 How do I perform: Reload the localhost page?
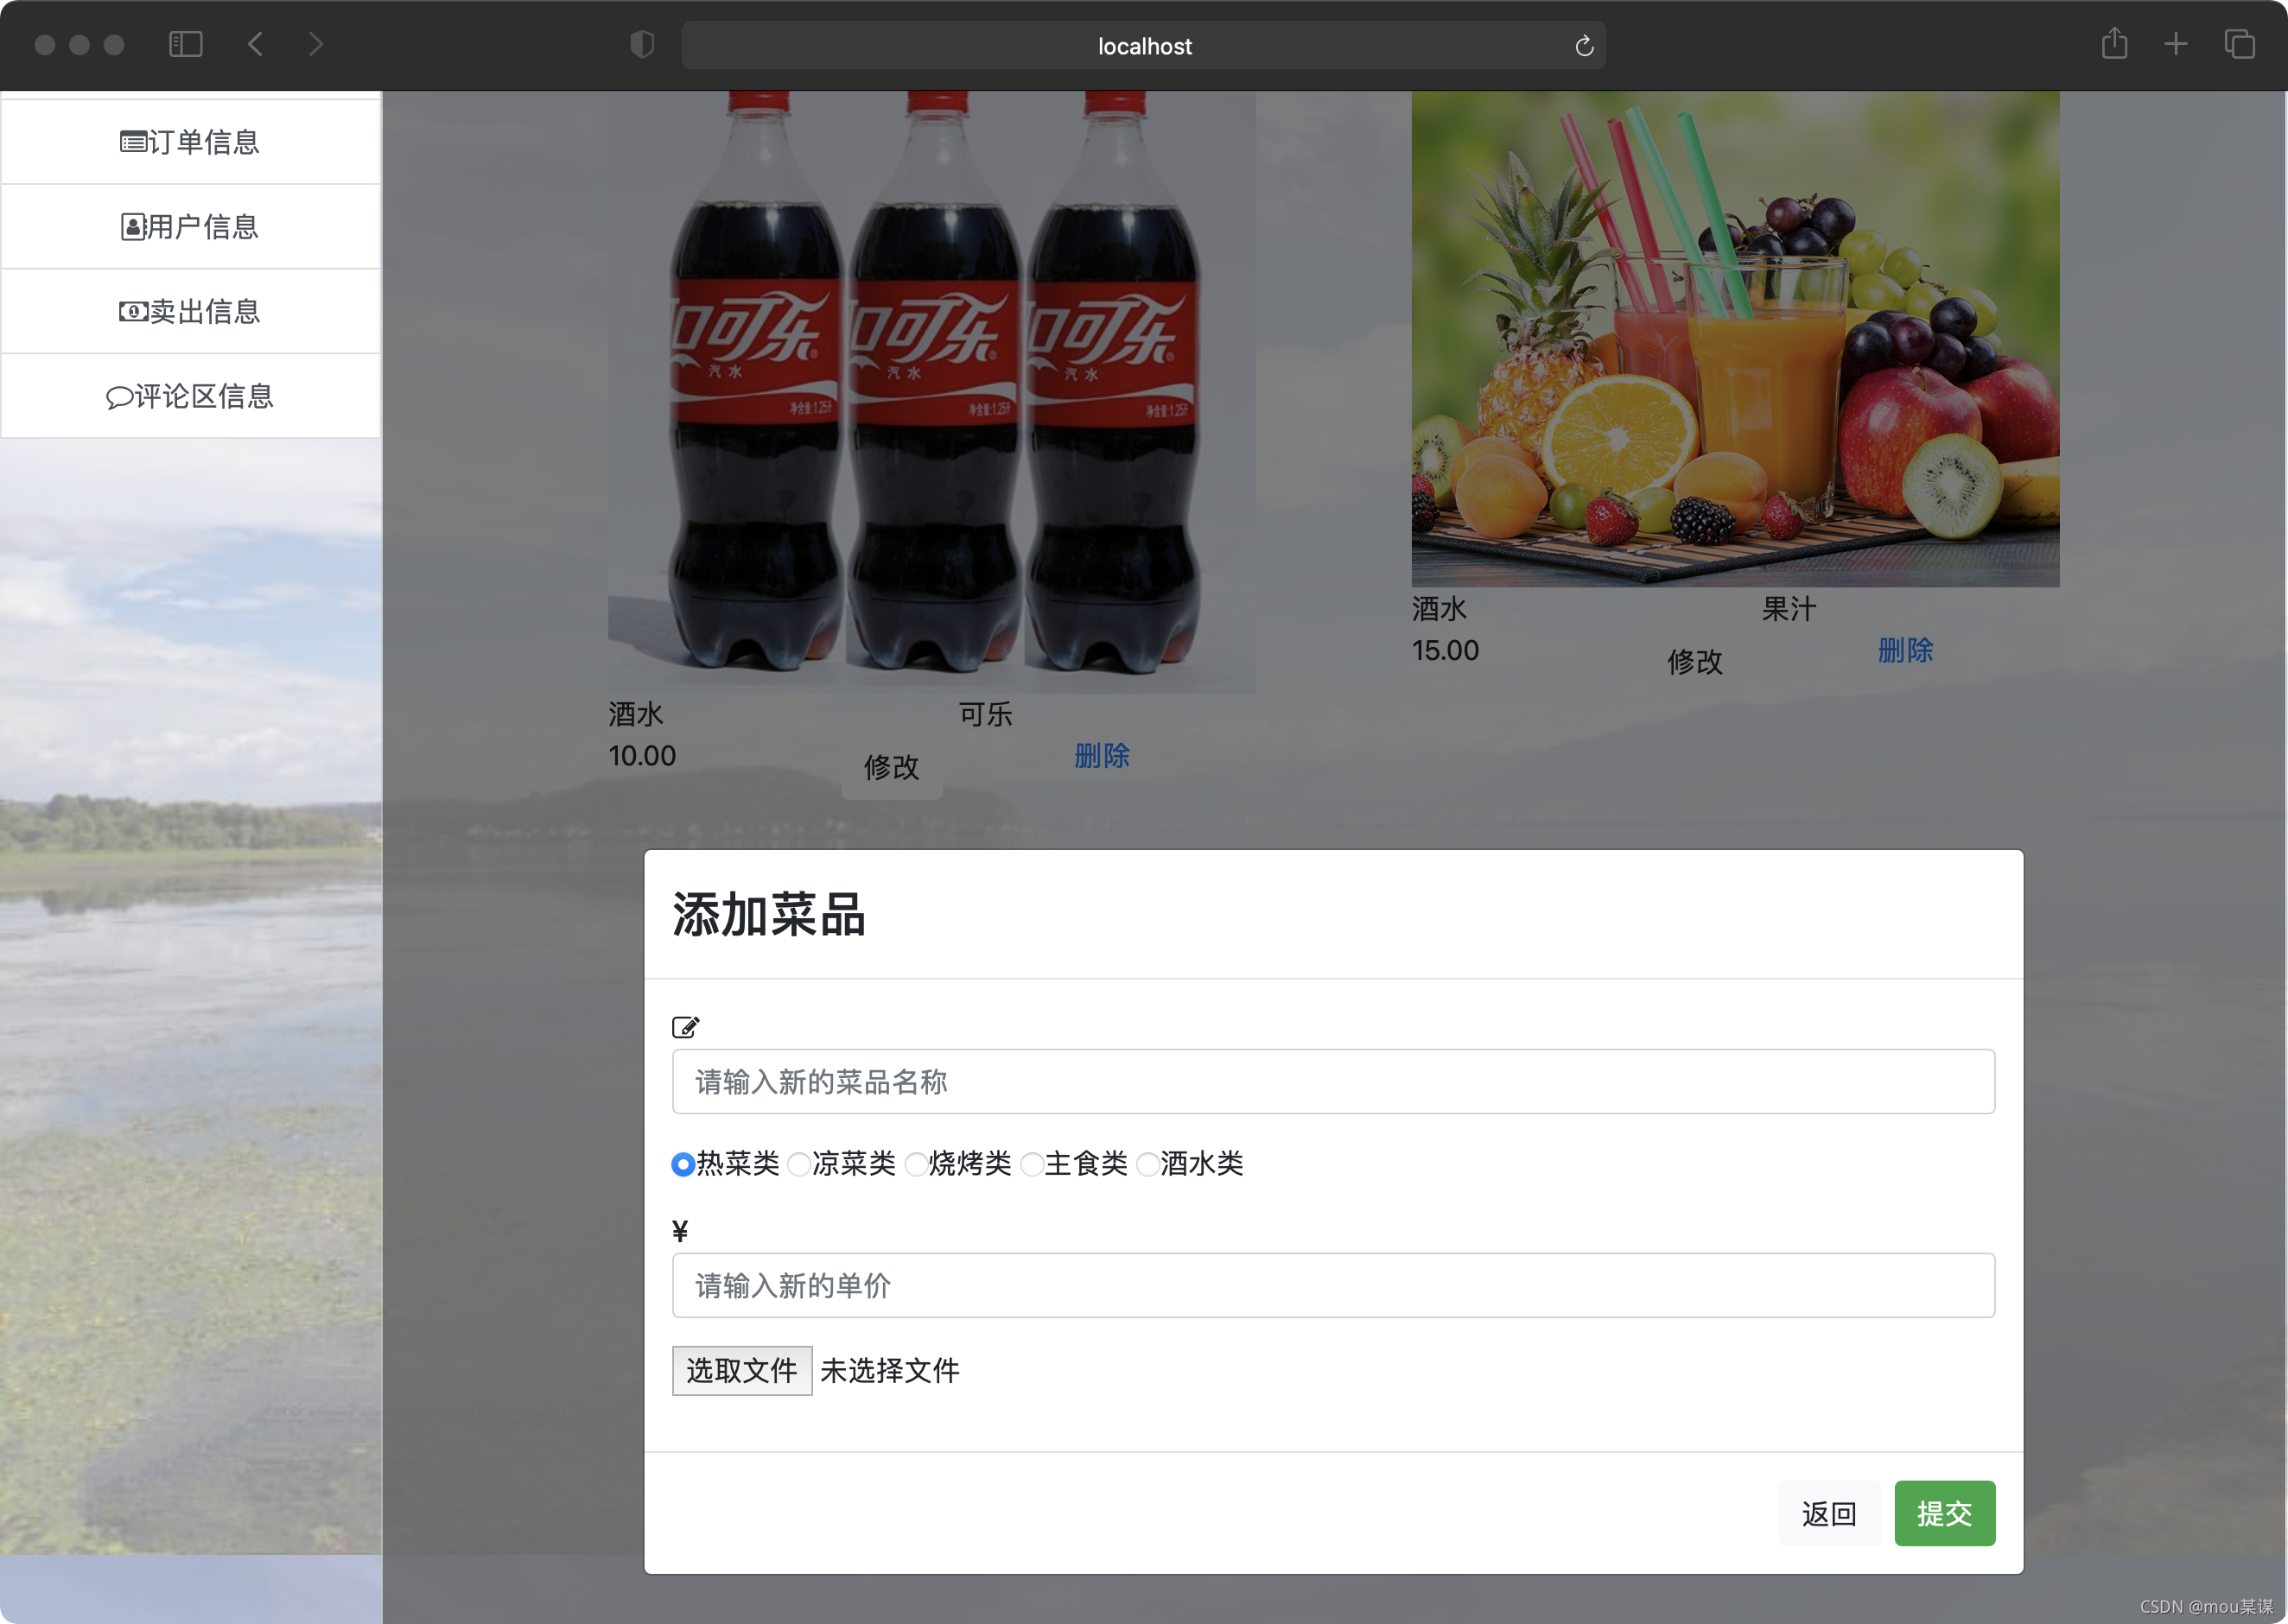1583,46
